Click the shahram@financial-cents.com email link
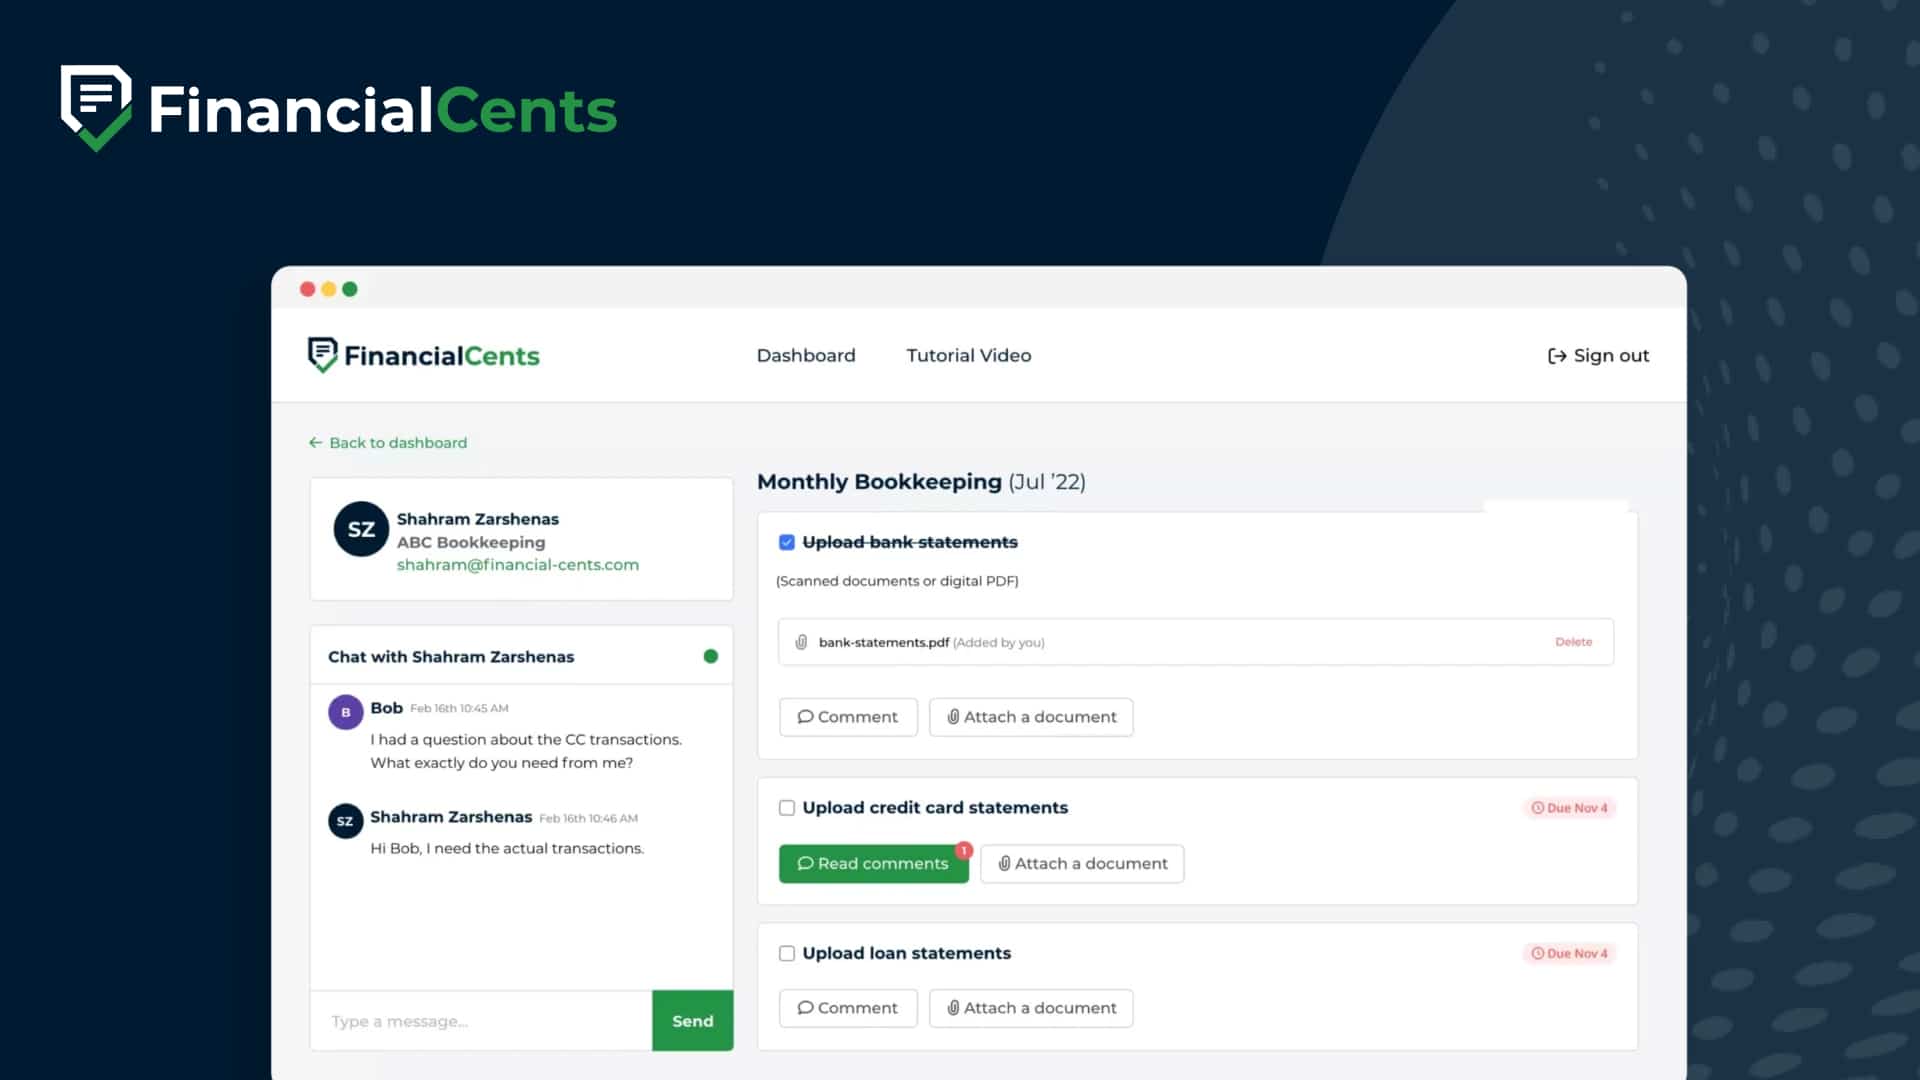This screenshot has height=1080, width=1920. point(517,564)
